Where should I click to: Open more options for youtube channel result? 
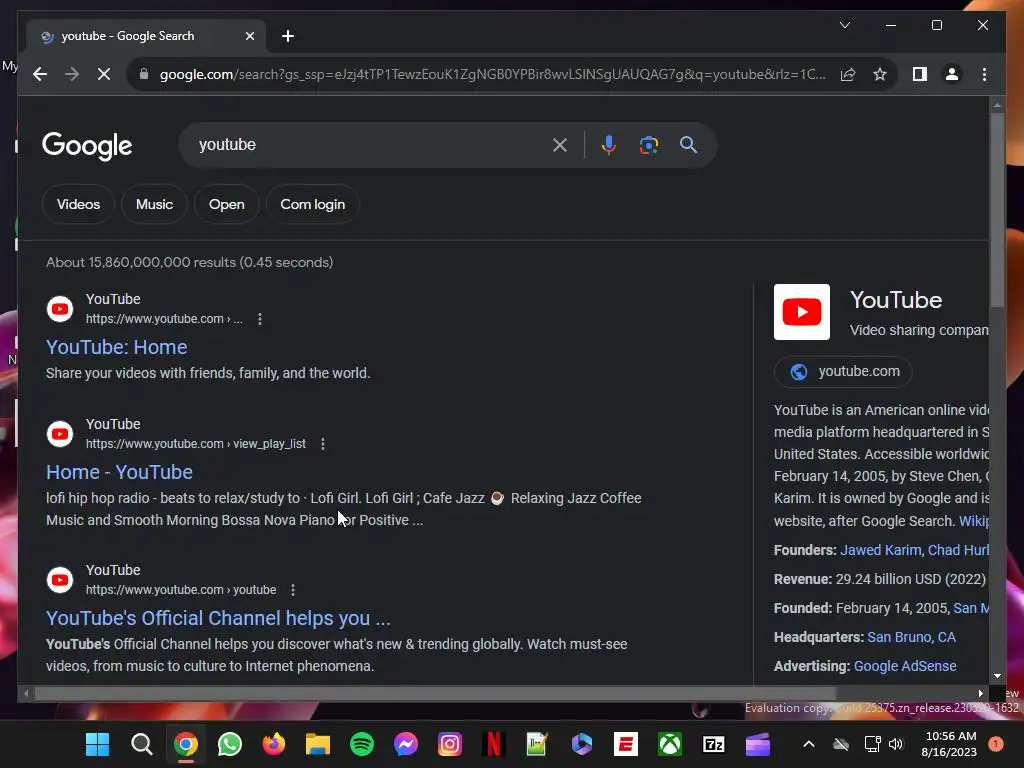pos(293,590)
